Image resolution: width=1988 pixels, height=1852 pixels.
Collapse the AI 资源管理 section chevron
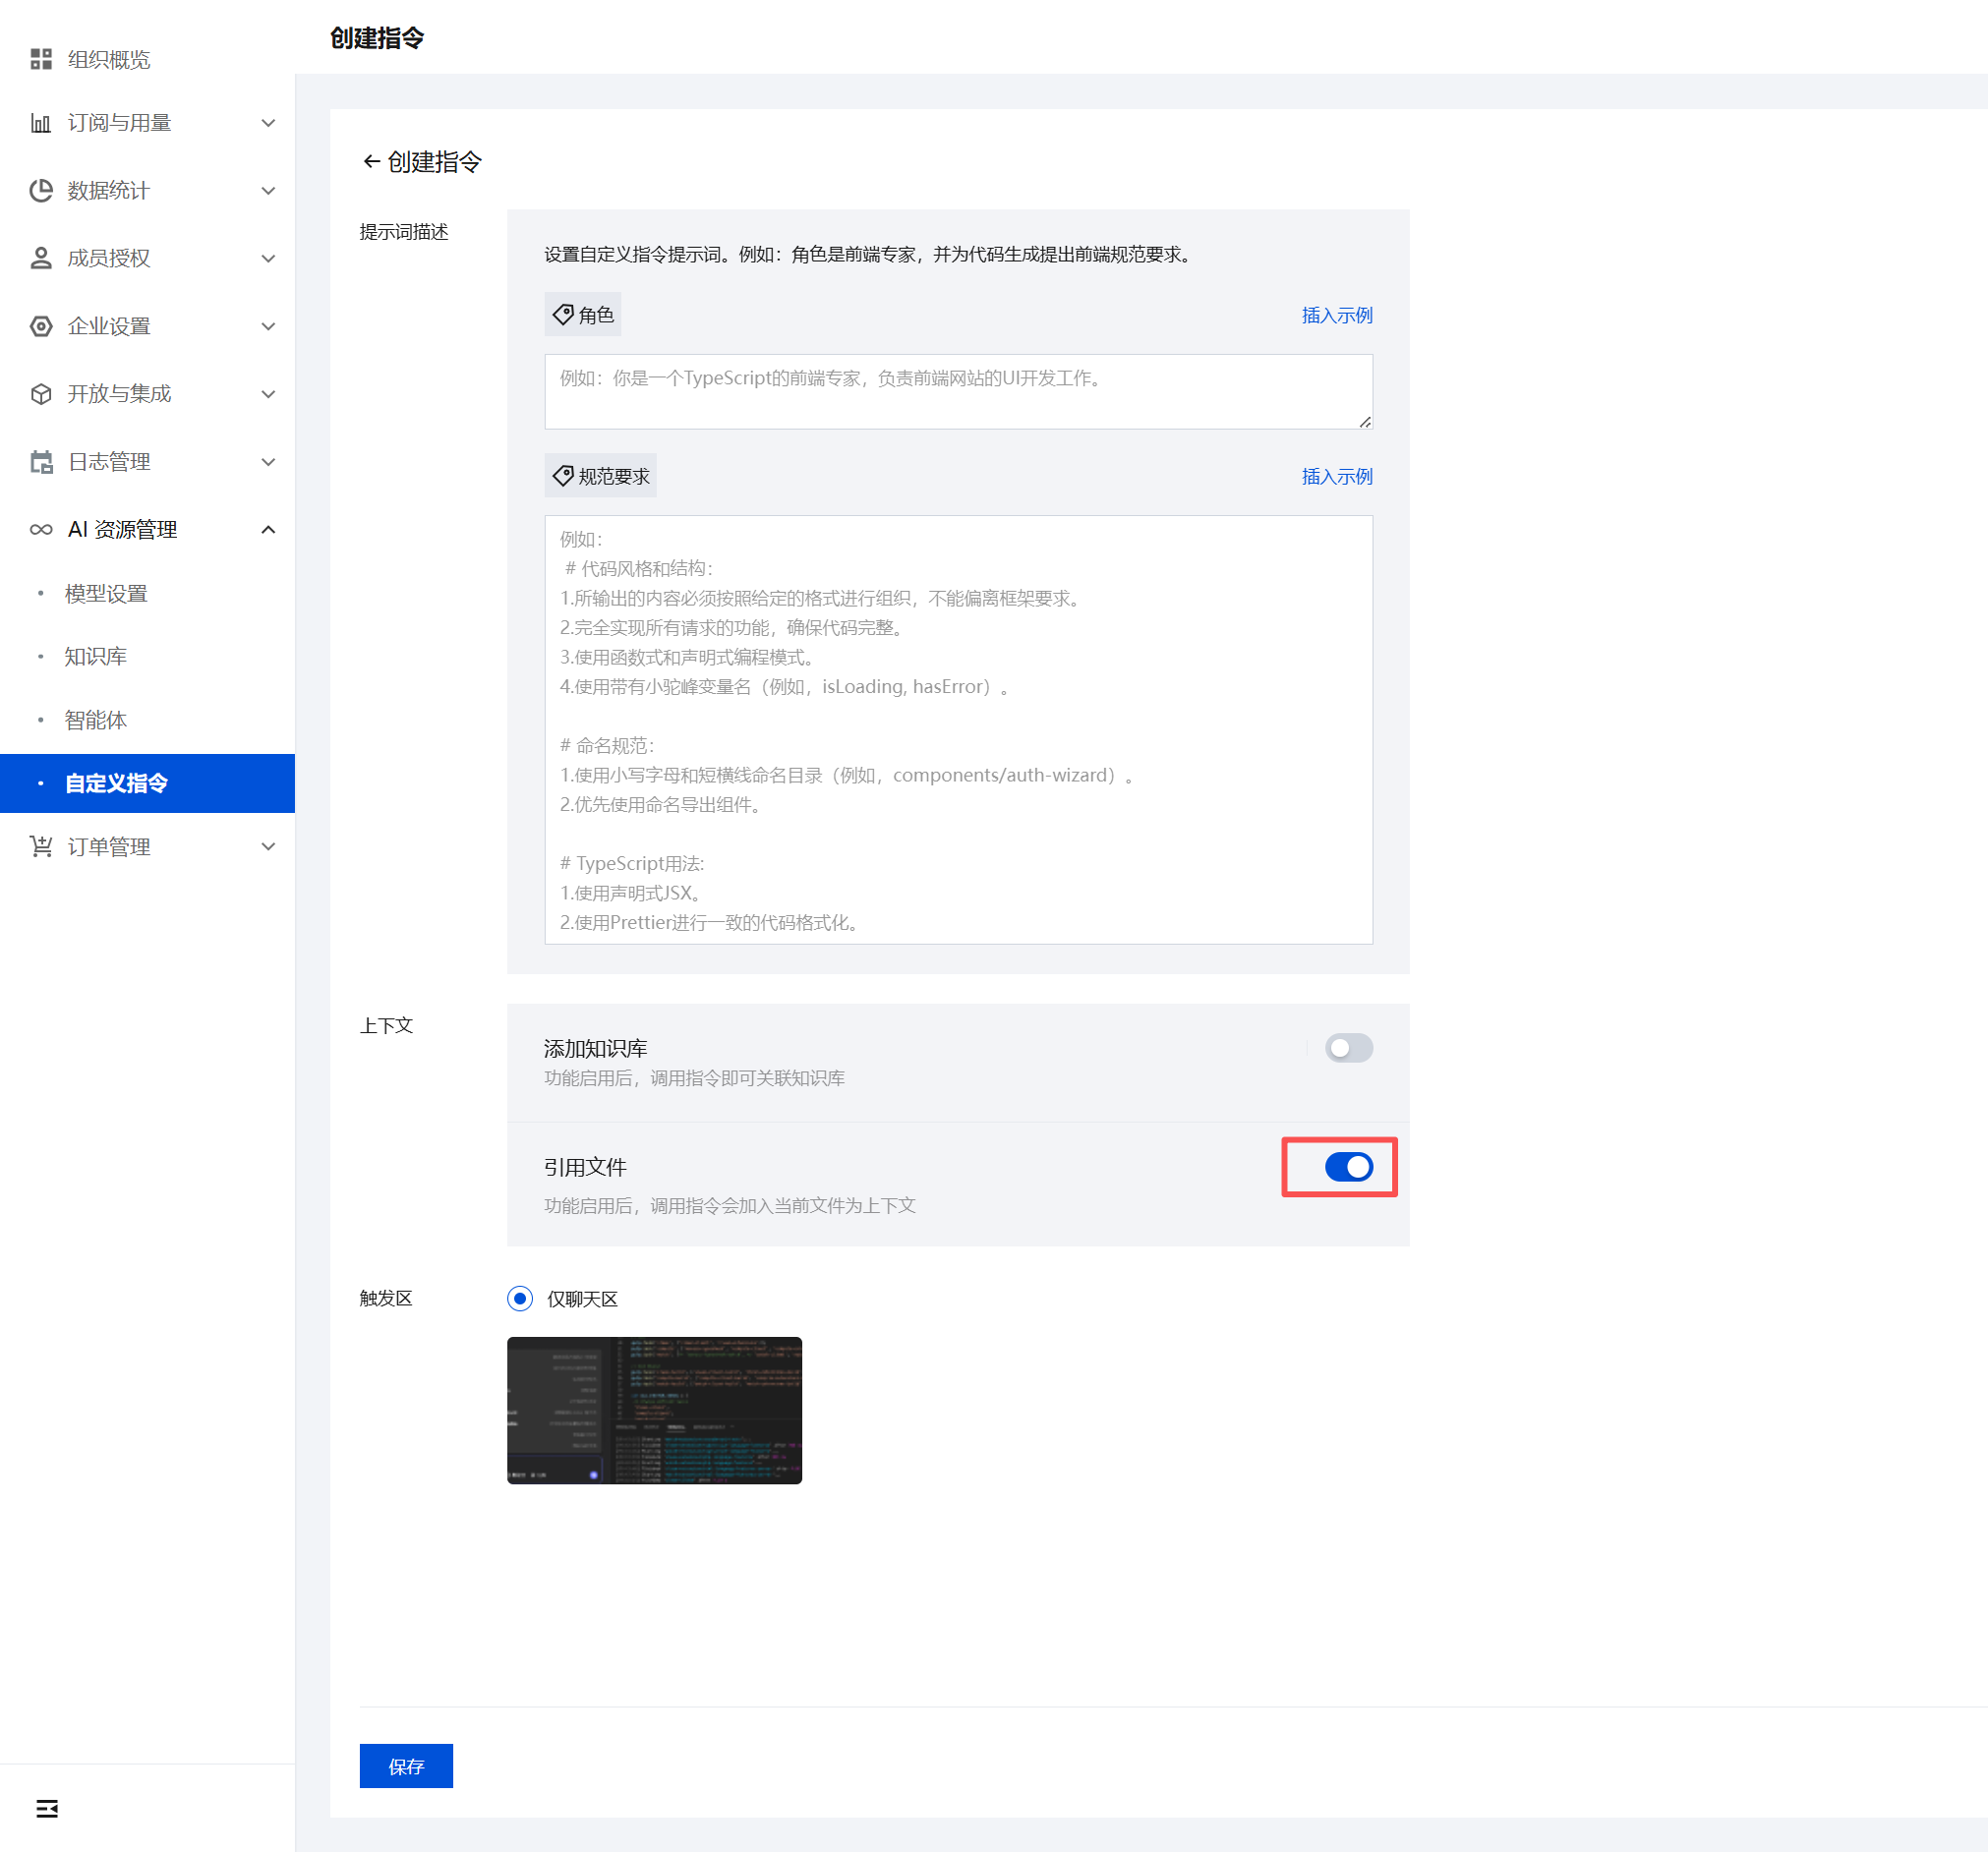(268, 530)
